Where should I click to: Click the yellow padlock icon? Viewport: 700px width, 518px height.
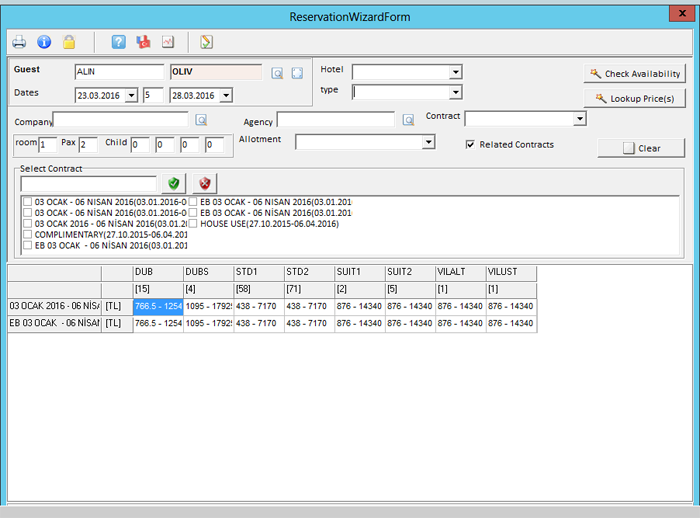69,42
